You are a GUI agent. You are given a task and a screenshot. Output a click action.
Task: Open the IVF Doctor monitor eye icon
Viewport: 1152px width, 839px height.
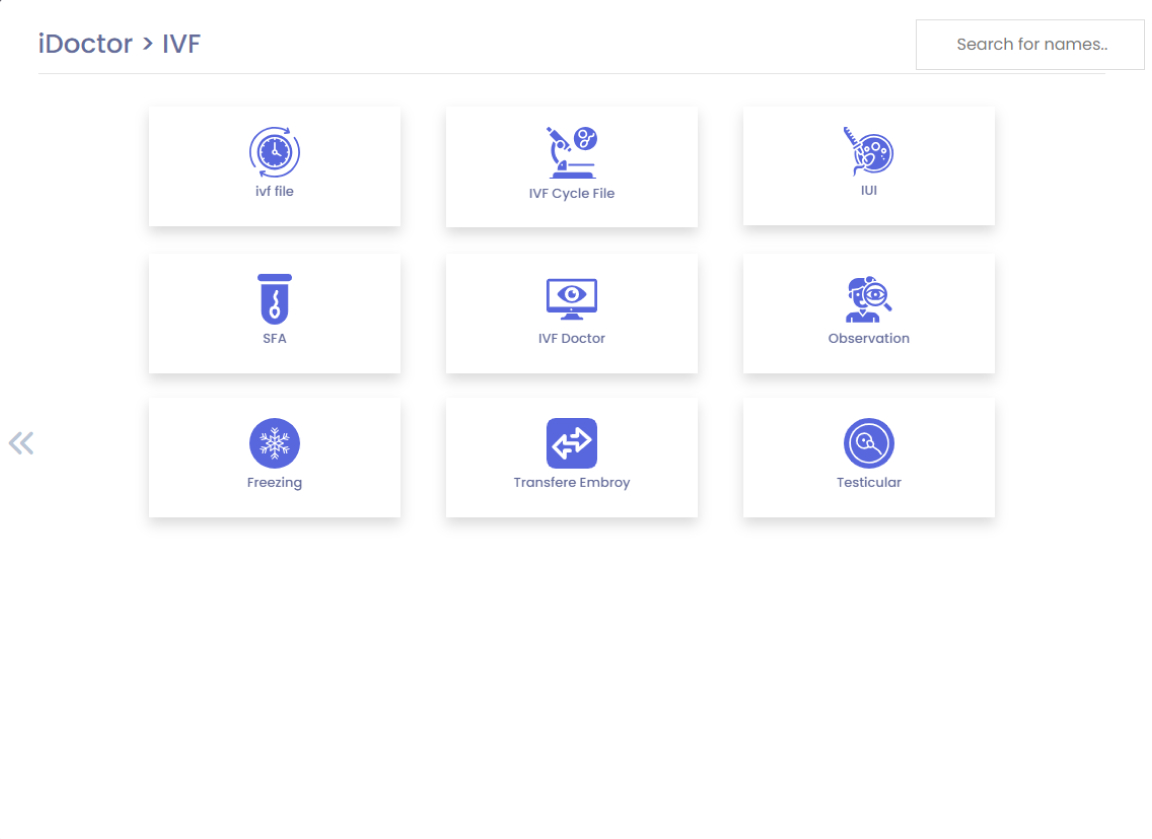(571, 298)
